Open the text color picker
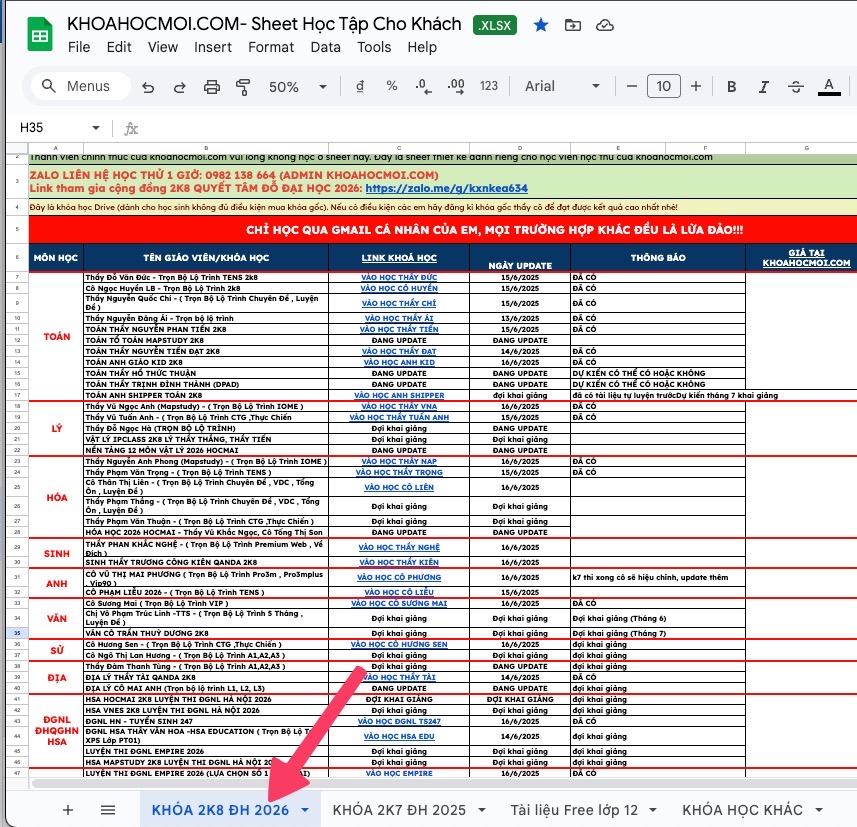 [829, 86]
